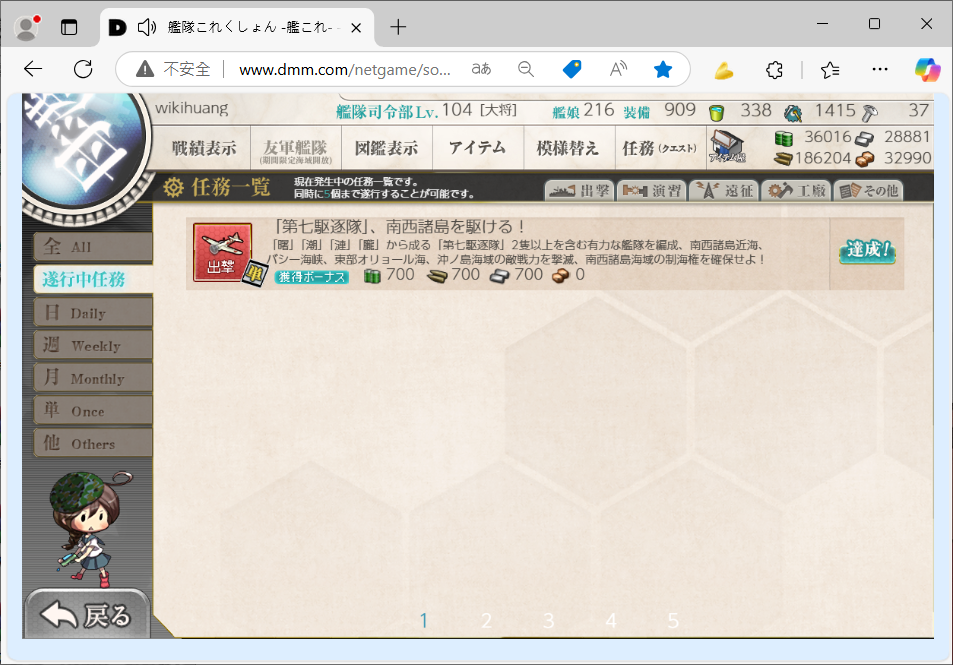Mute the tab via speaker icon
The width and height of the screenshot is (953, 665).
coord(146,27)
